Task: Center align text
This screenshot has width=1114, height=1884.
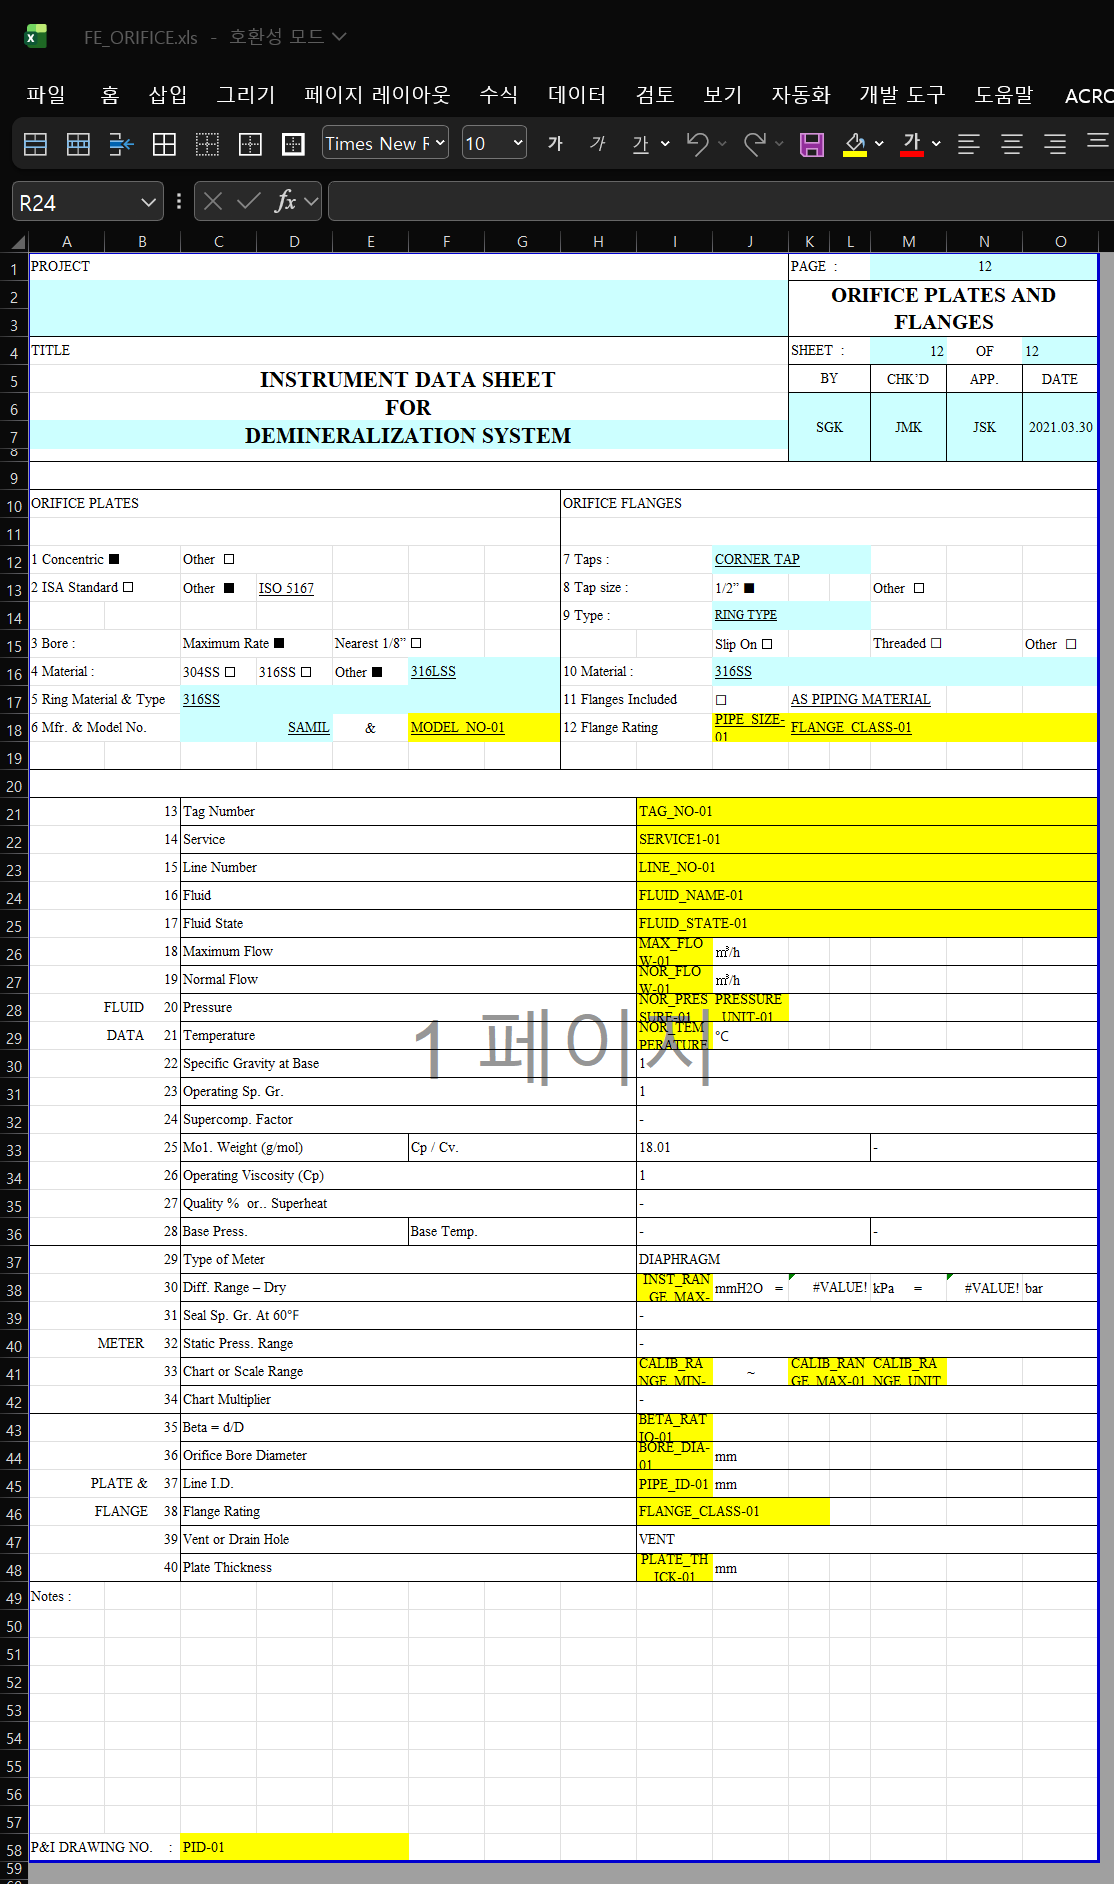Action: click(1012, 144)
